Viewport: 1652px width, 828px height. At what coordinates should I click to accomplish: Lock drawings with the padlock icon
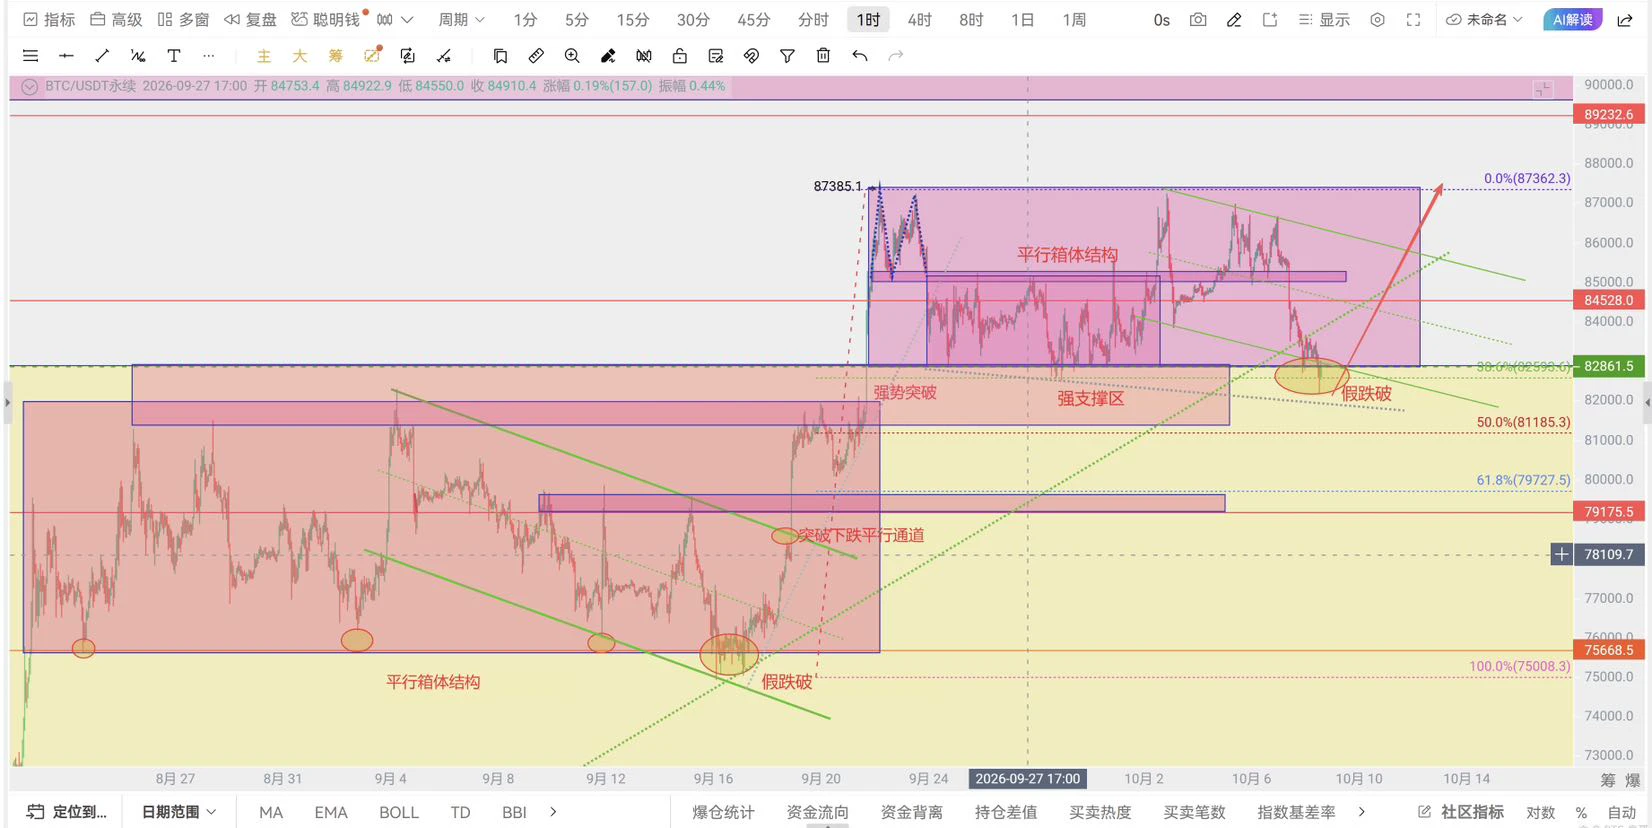click(680, 56)
